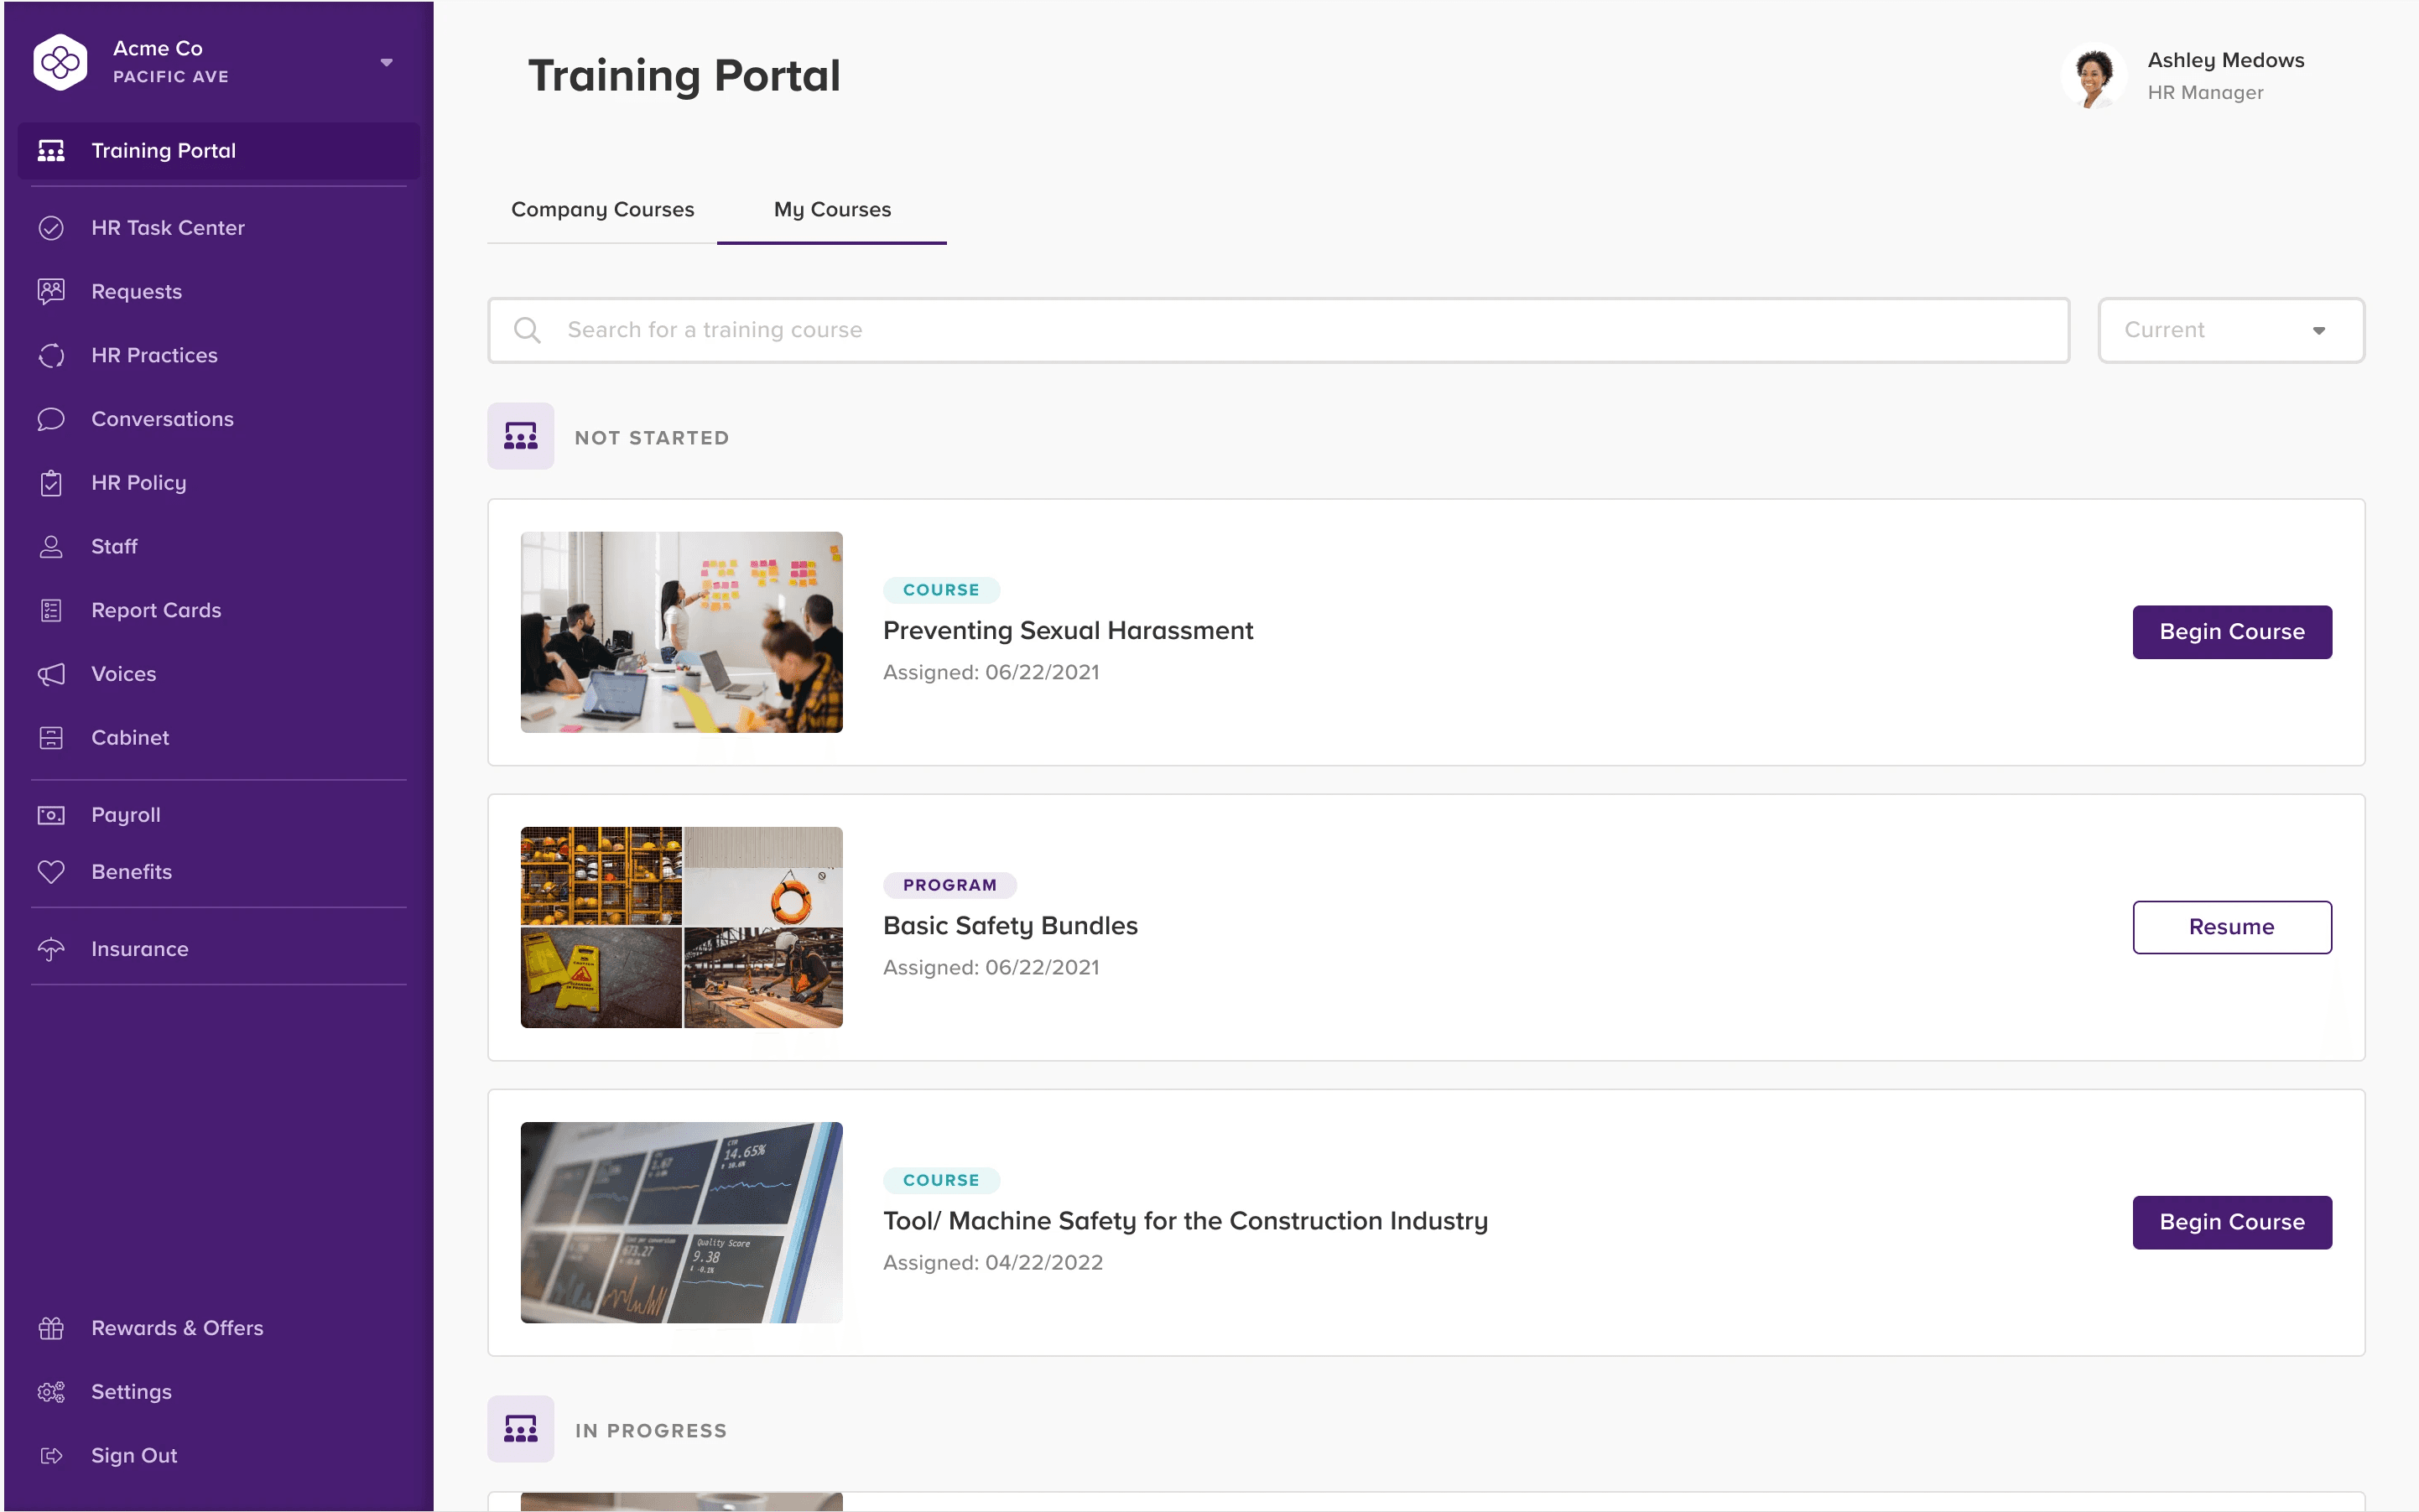Click Ashley Medows profile avatar
2419x1512 pixels.
(2093, 76)
